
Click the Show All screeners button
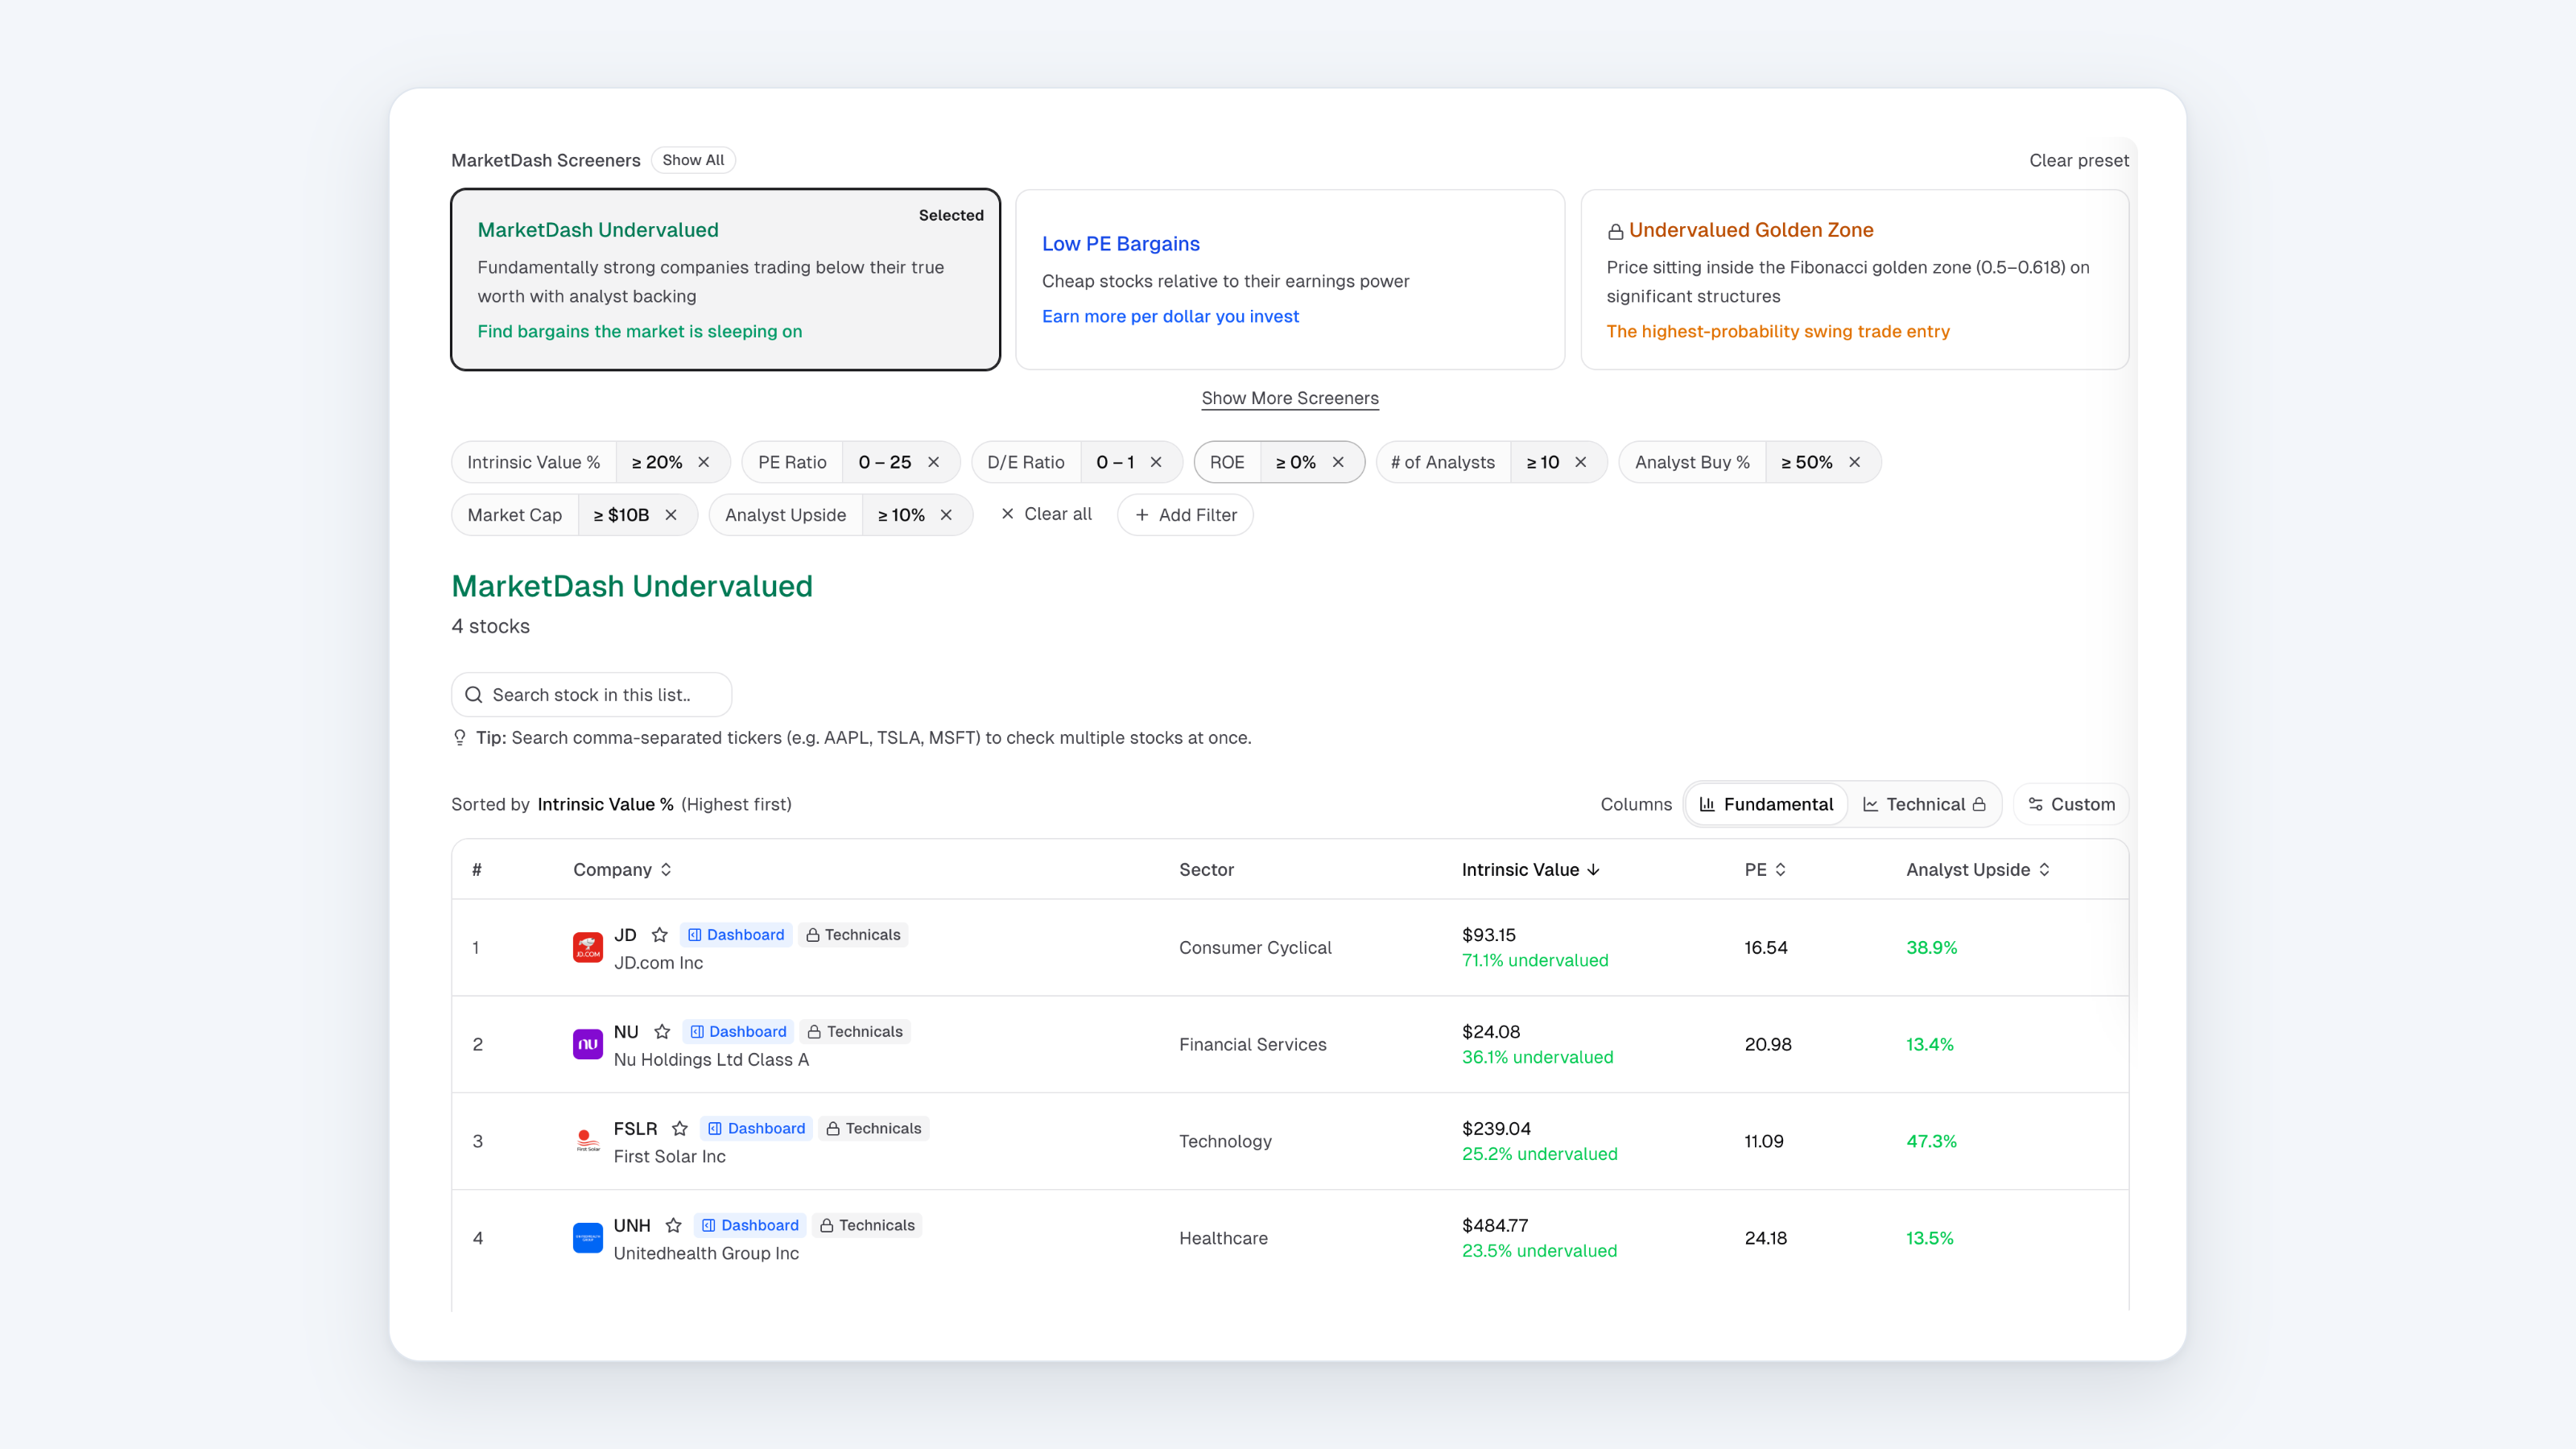click(x=693, y=160)
